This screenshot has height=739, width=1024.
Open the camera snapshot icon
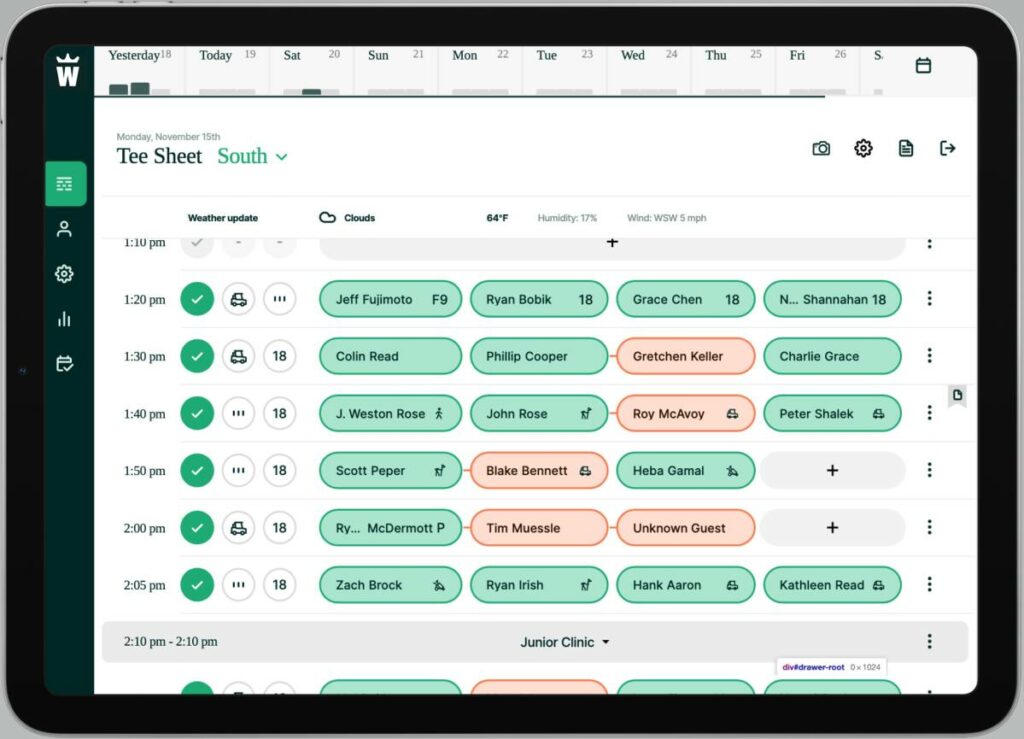pos(821,148)
